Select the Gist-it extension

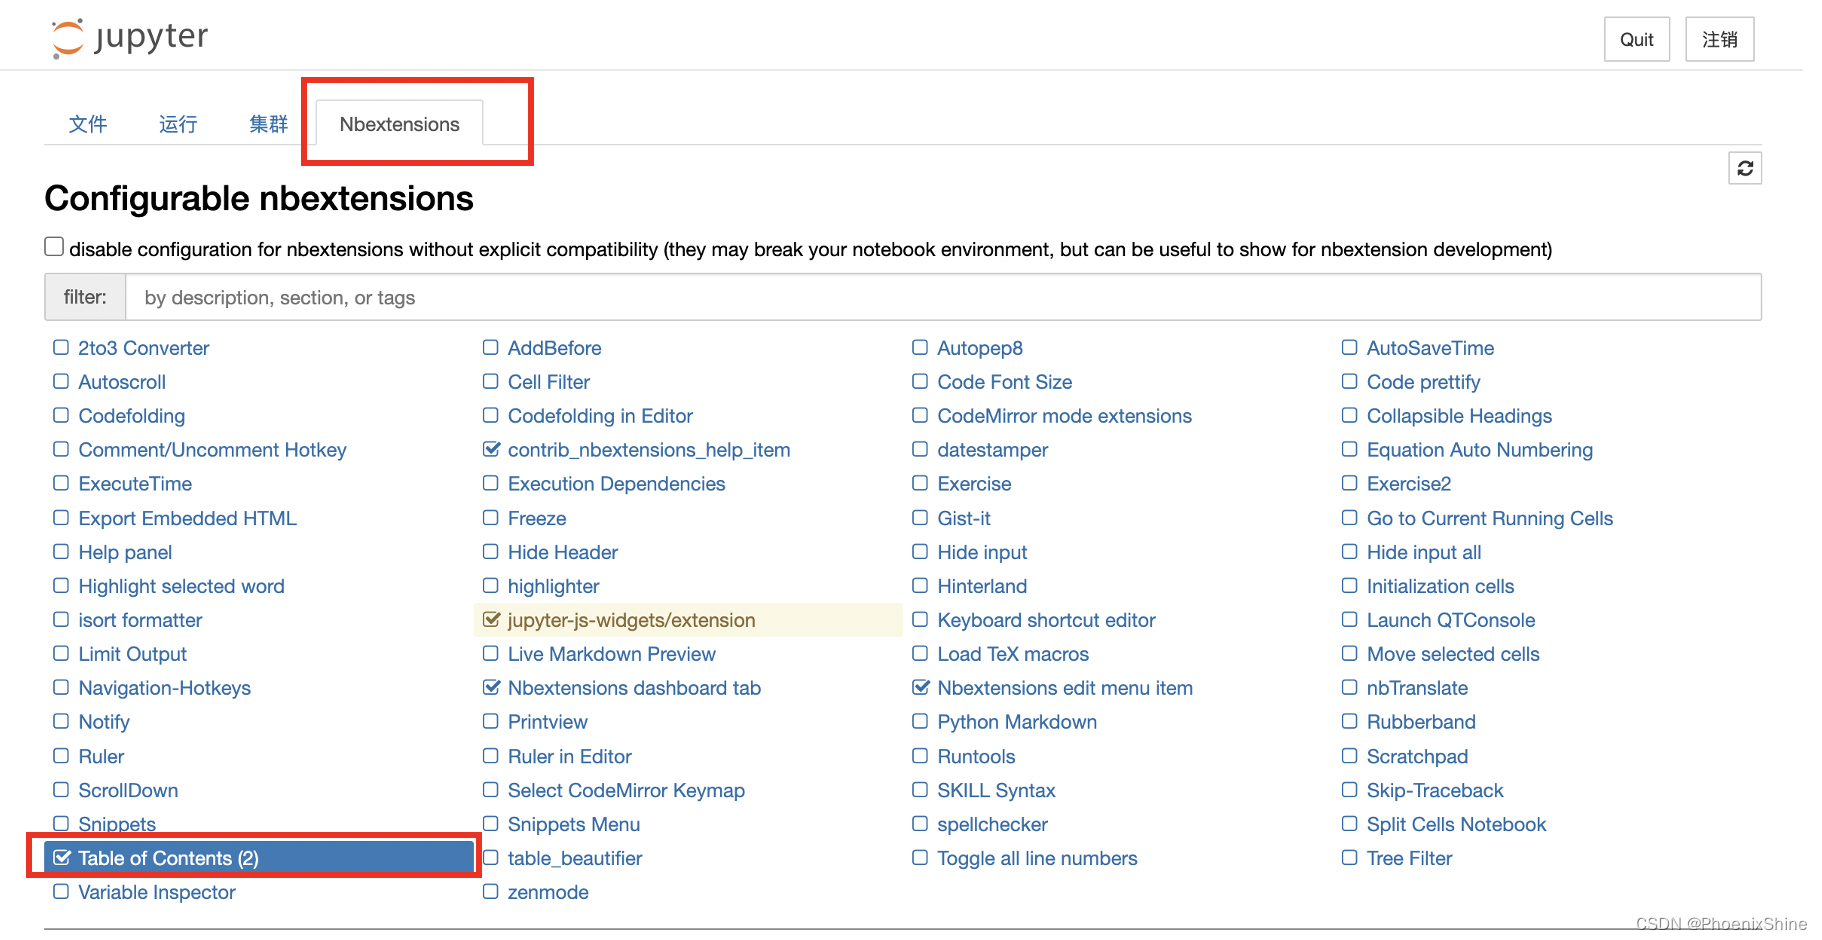963,518
